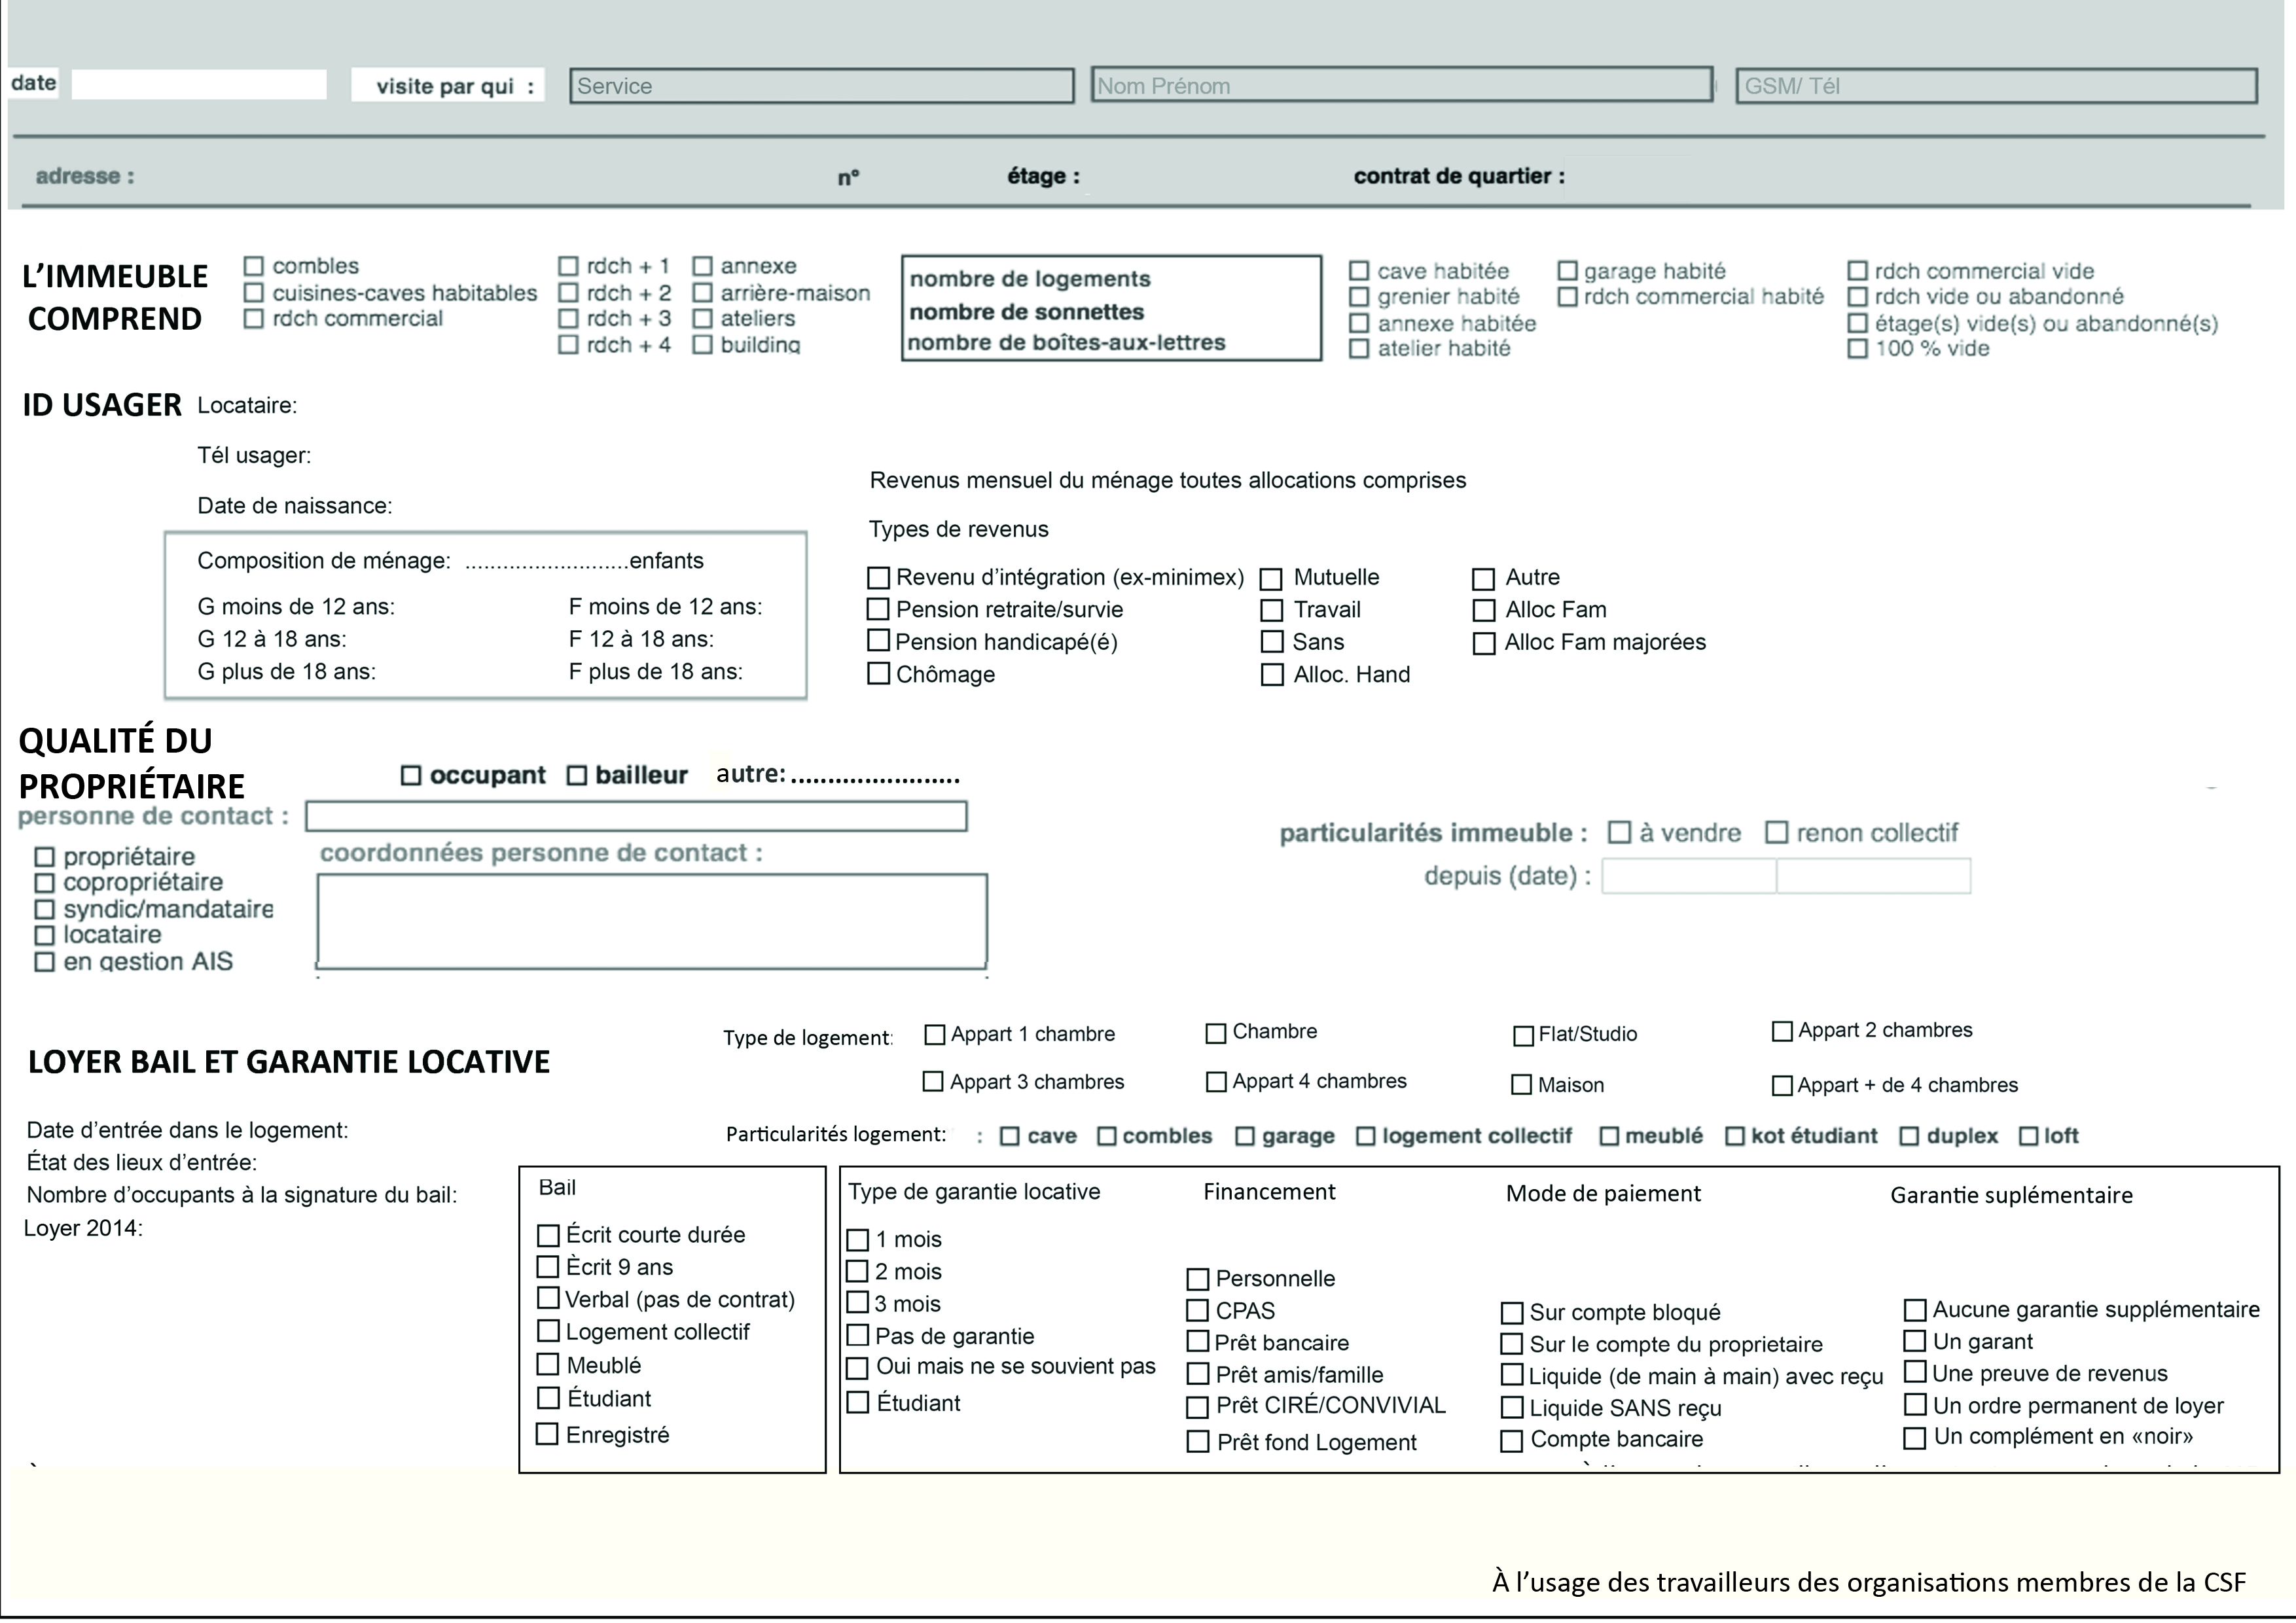Check Alloc Fam majorées checkbox
Image resolution: width=2296 pixels, height=1623 pixels.
coord(1484,643)
